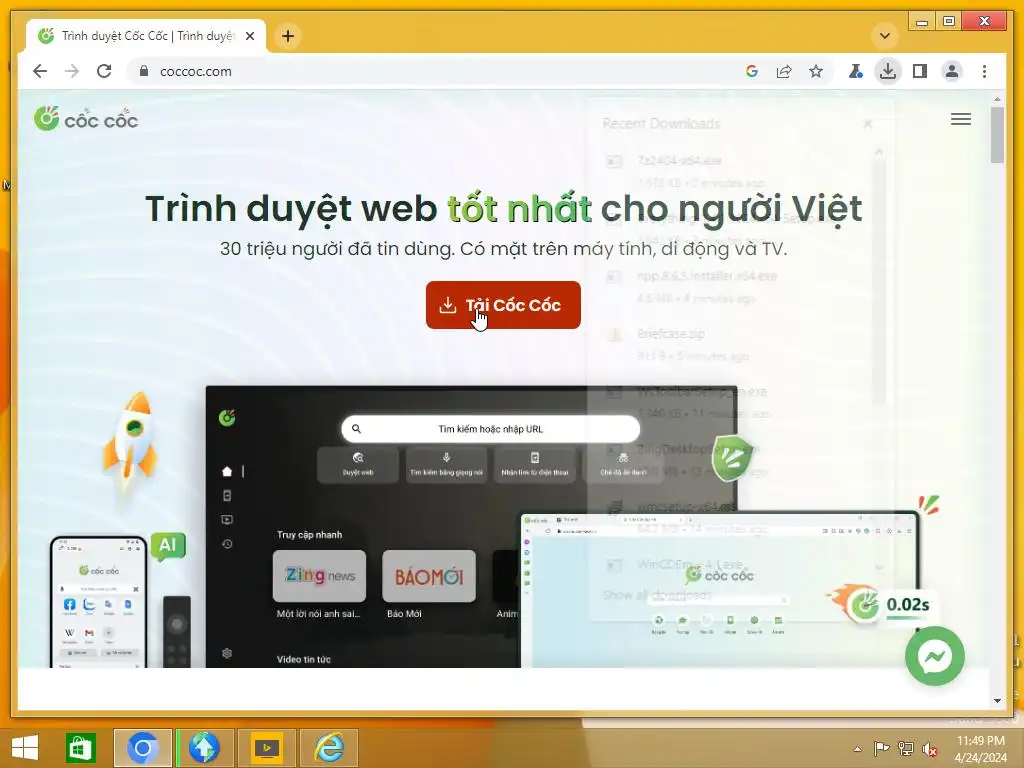This screenshot has height=768, width=1024.
Task: Click the browser forward arrow
Action: (72, 71)
